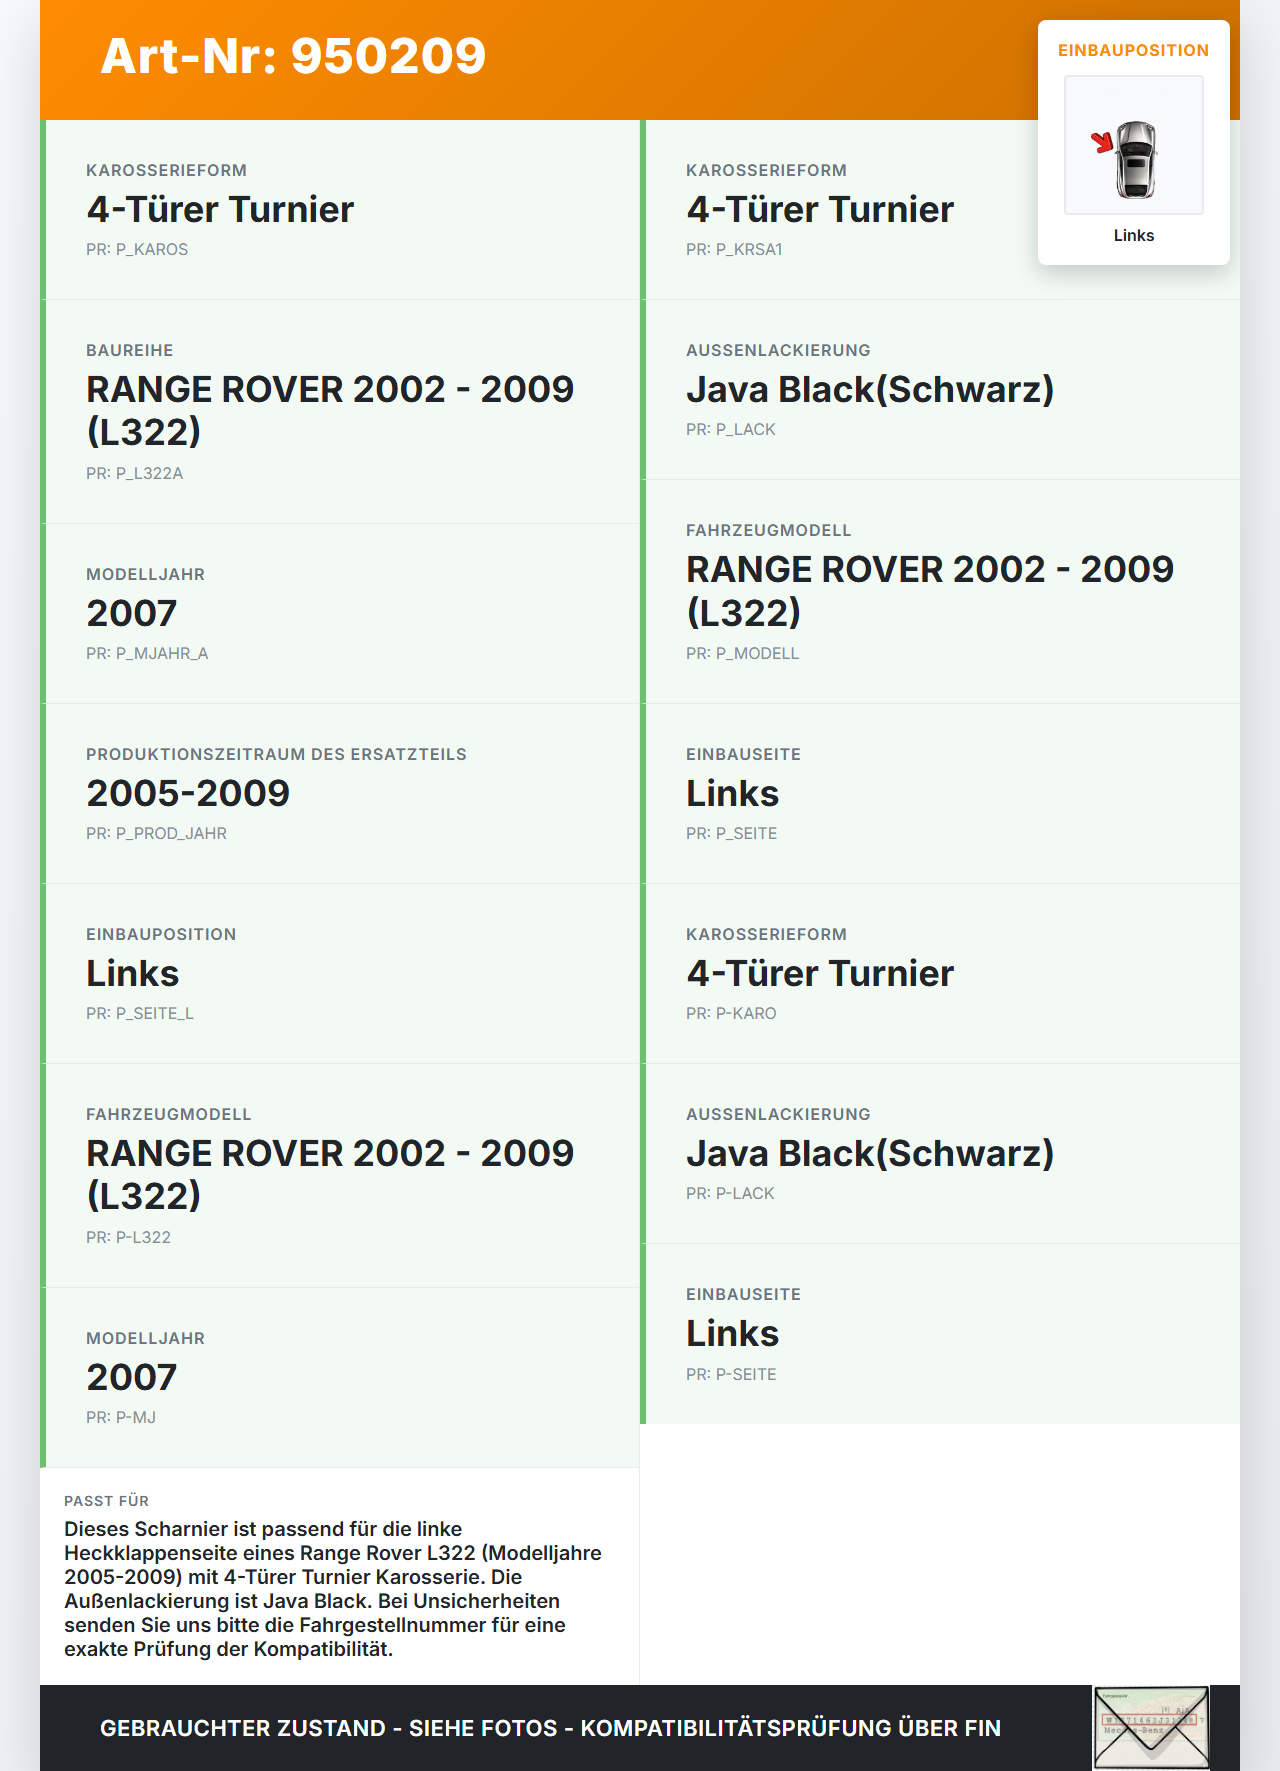Screen dimensions: 1280x1771
Task: Click the PASST FÜR section label
Action: pos(106,1501)
